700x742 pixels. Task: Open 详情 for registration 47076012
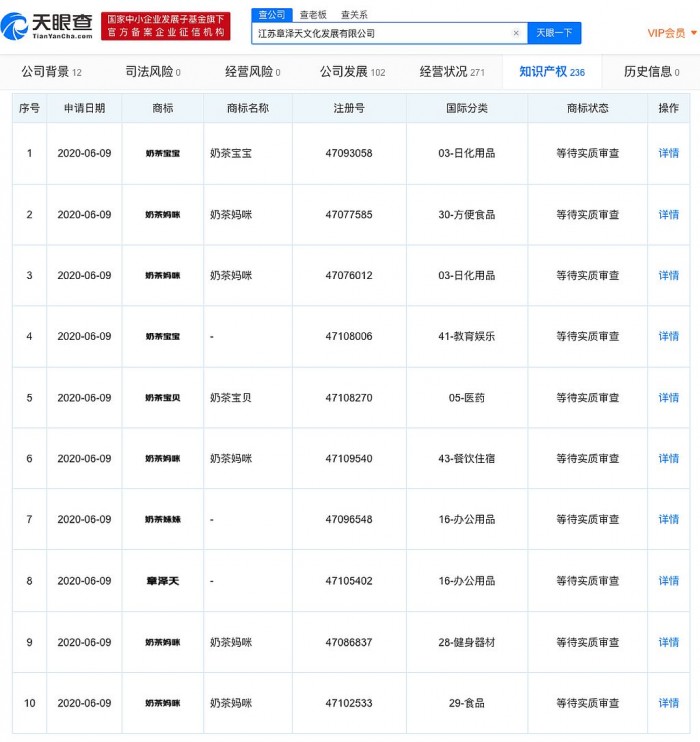668,275
